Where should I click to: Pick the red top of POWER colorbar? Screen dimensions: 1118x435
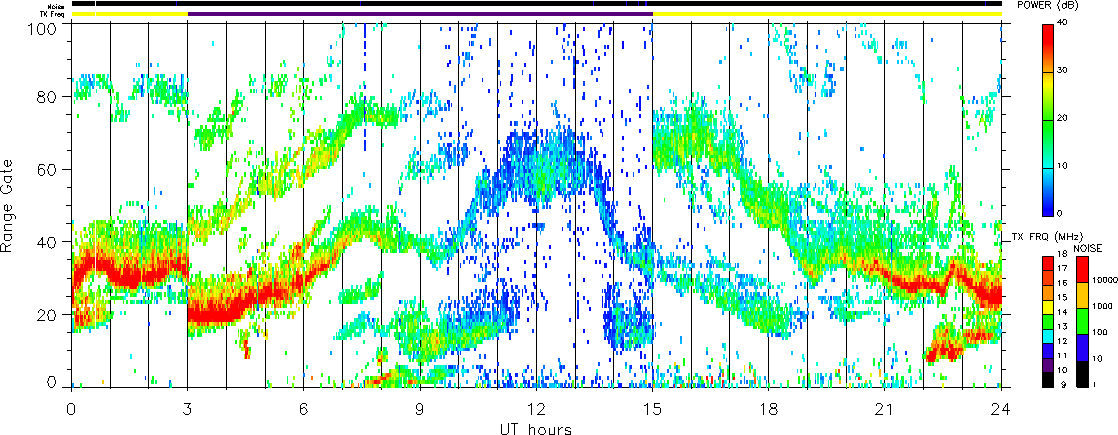click(x=1047, y=36)
